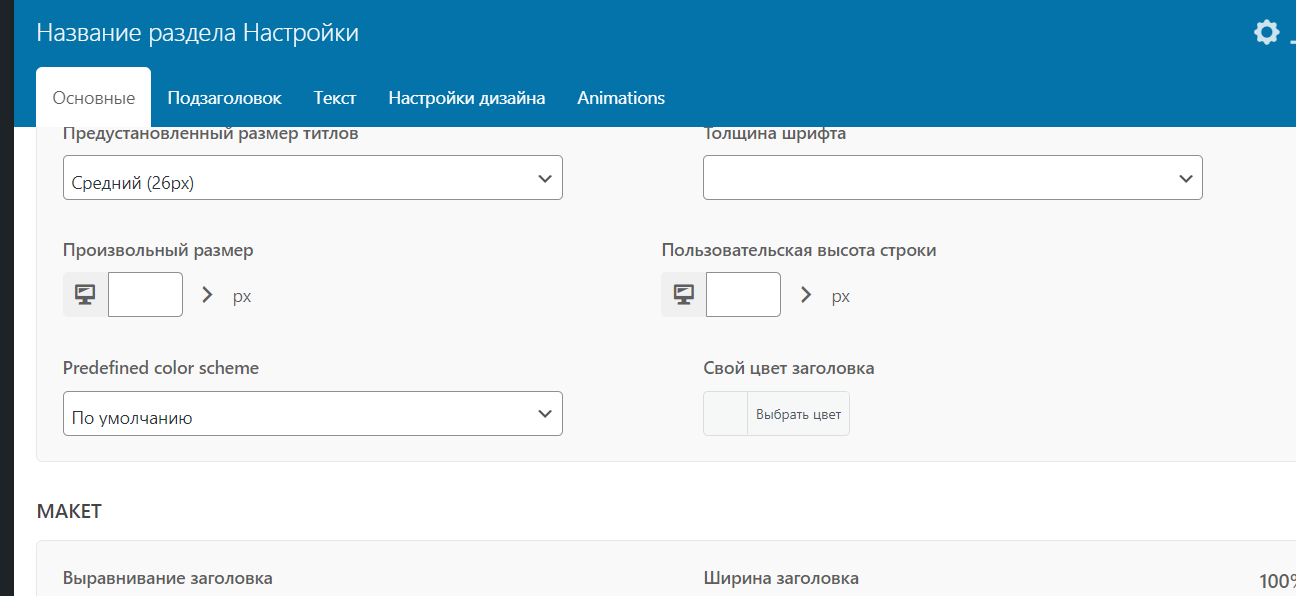Screen dimensions: 1296x596
Task: Click the px unit beside Пользовательская высота строки
Action: click(x=840, y=296)
